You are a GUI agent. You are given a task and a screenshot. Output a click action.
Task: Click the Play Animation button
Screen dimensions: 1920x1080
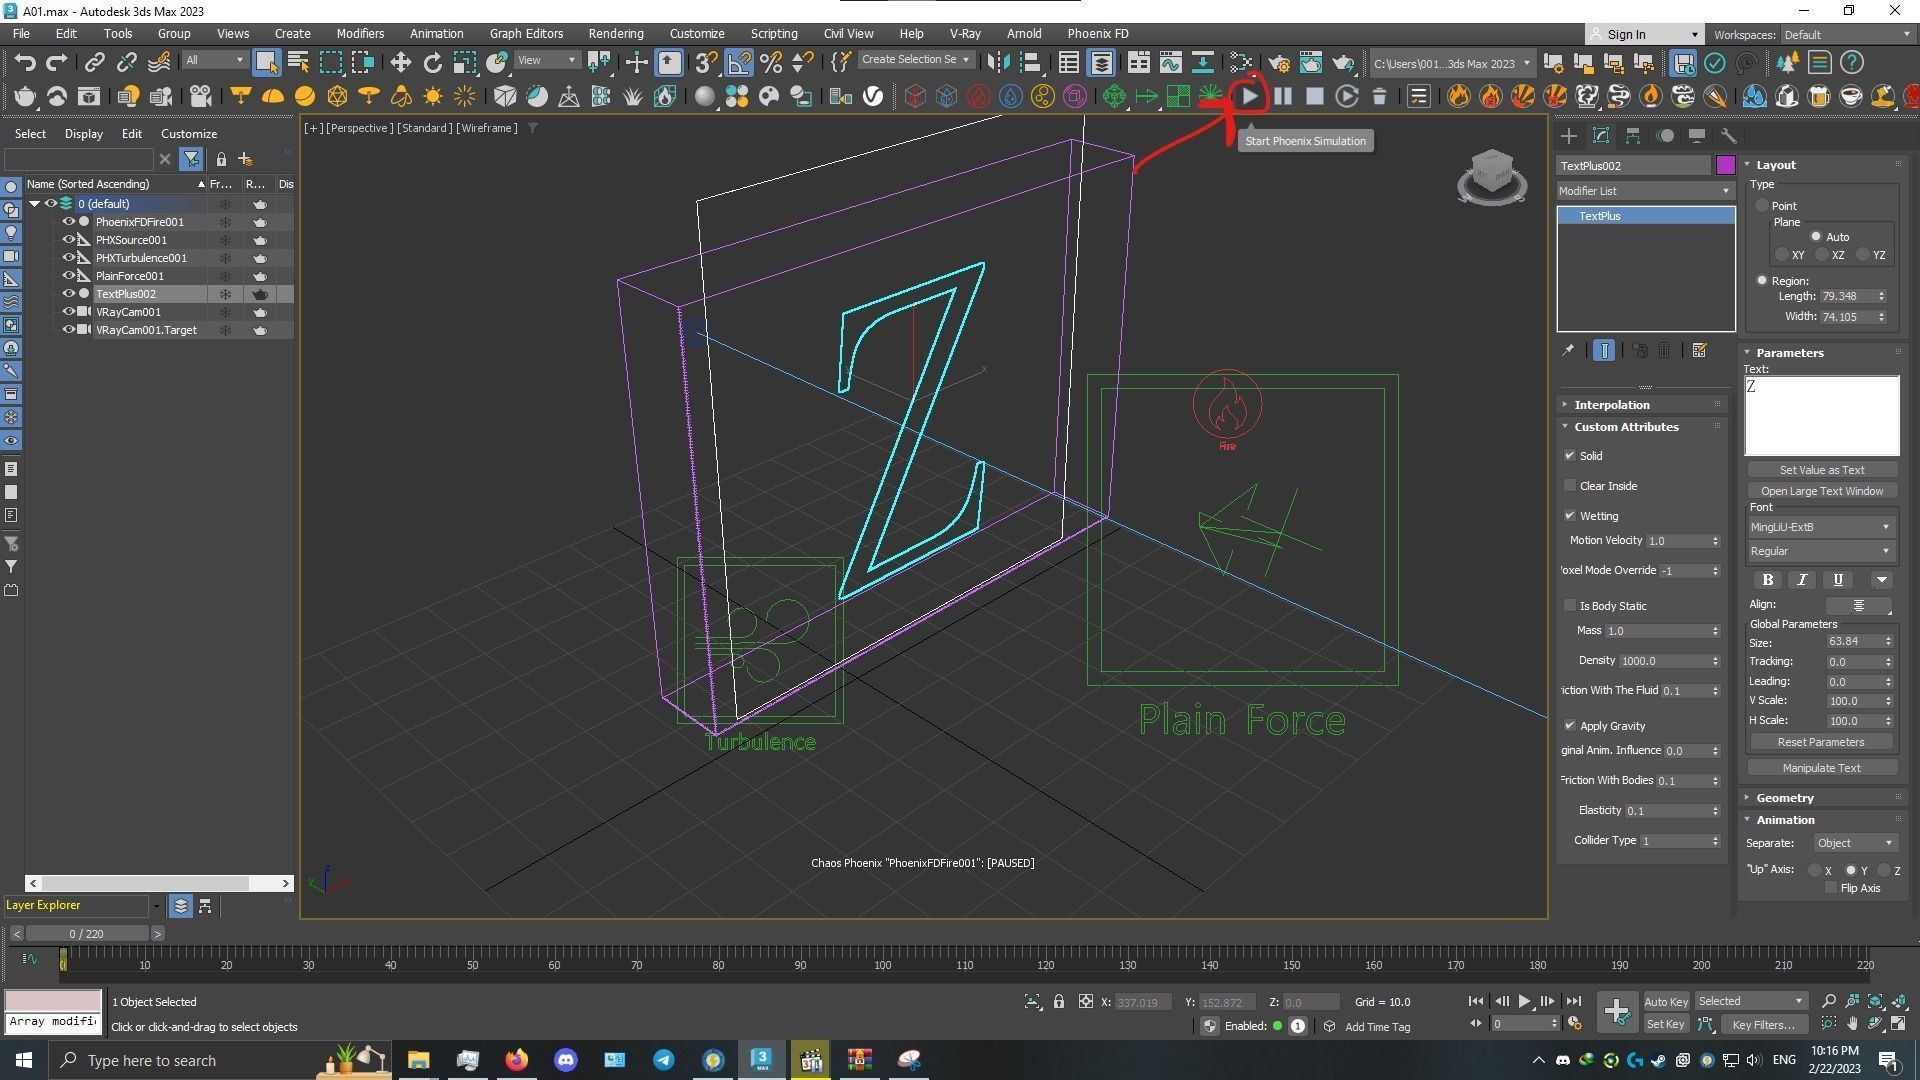(x=1524, y=1001)
